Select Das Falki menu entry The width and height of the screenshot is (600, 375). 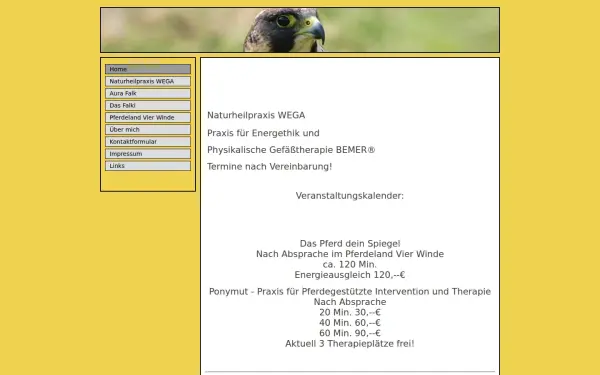pos(148,106)
